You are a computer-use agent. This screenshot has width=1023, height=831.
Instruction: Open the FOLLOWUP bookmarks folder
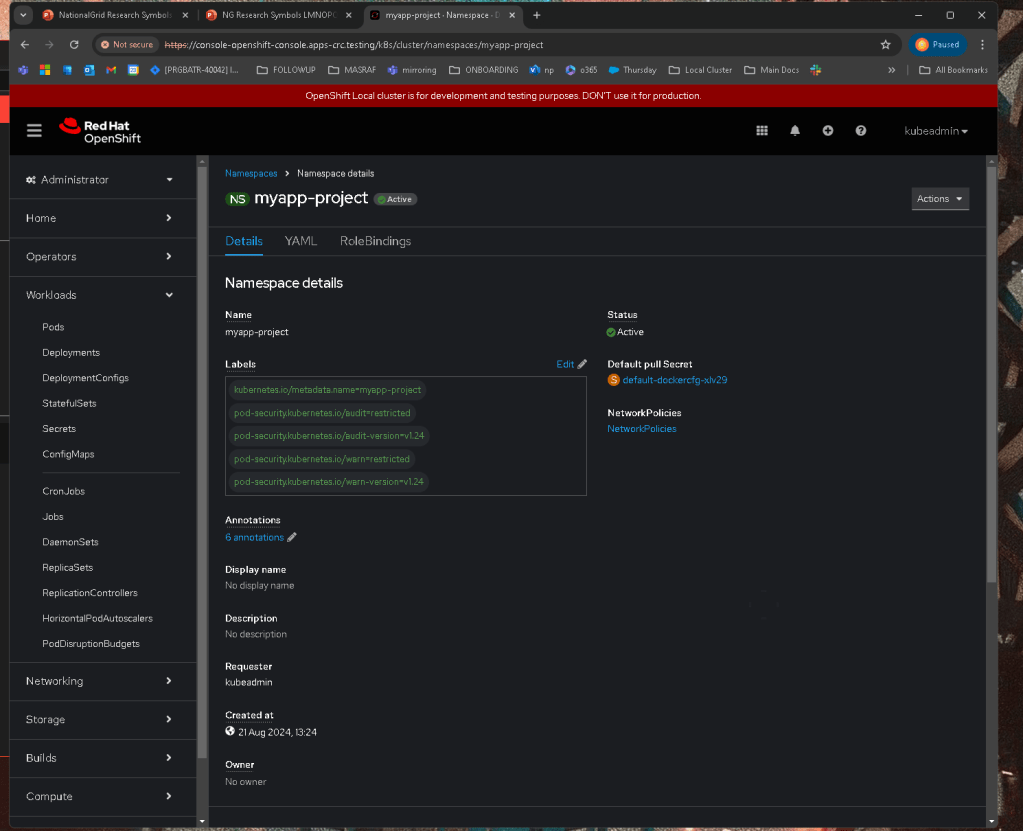coord(286,70)
